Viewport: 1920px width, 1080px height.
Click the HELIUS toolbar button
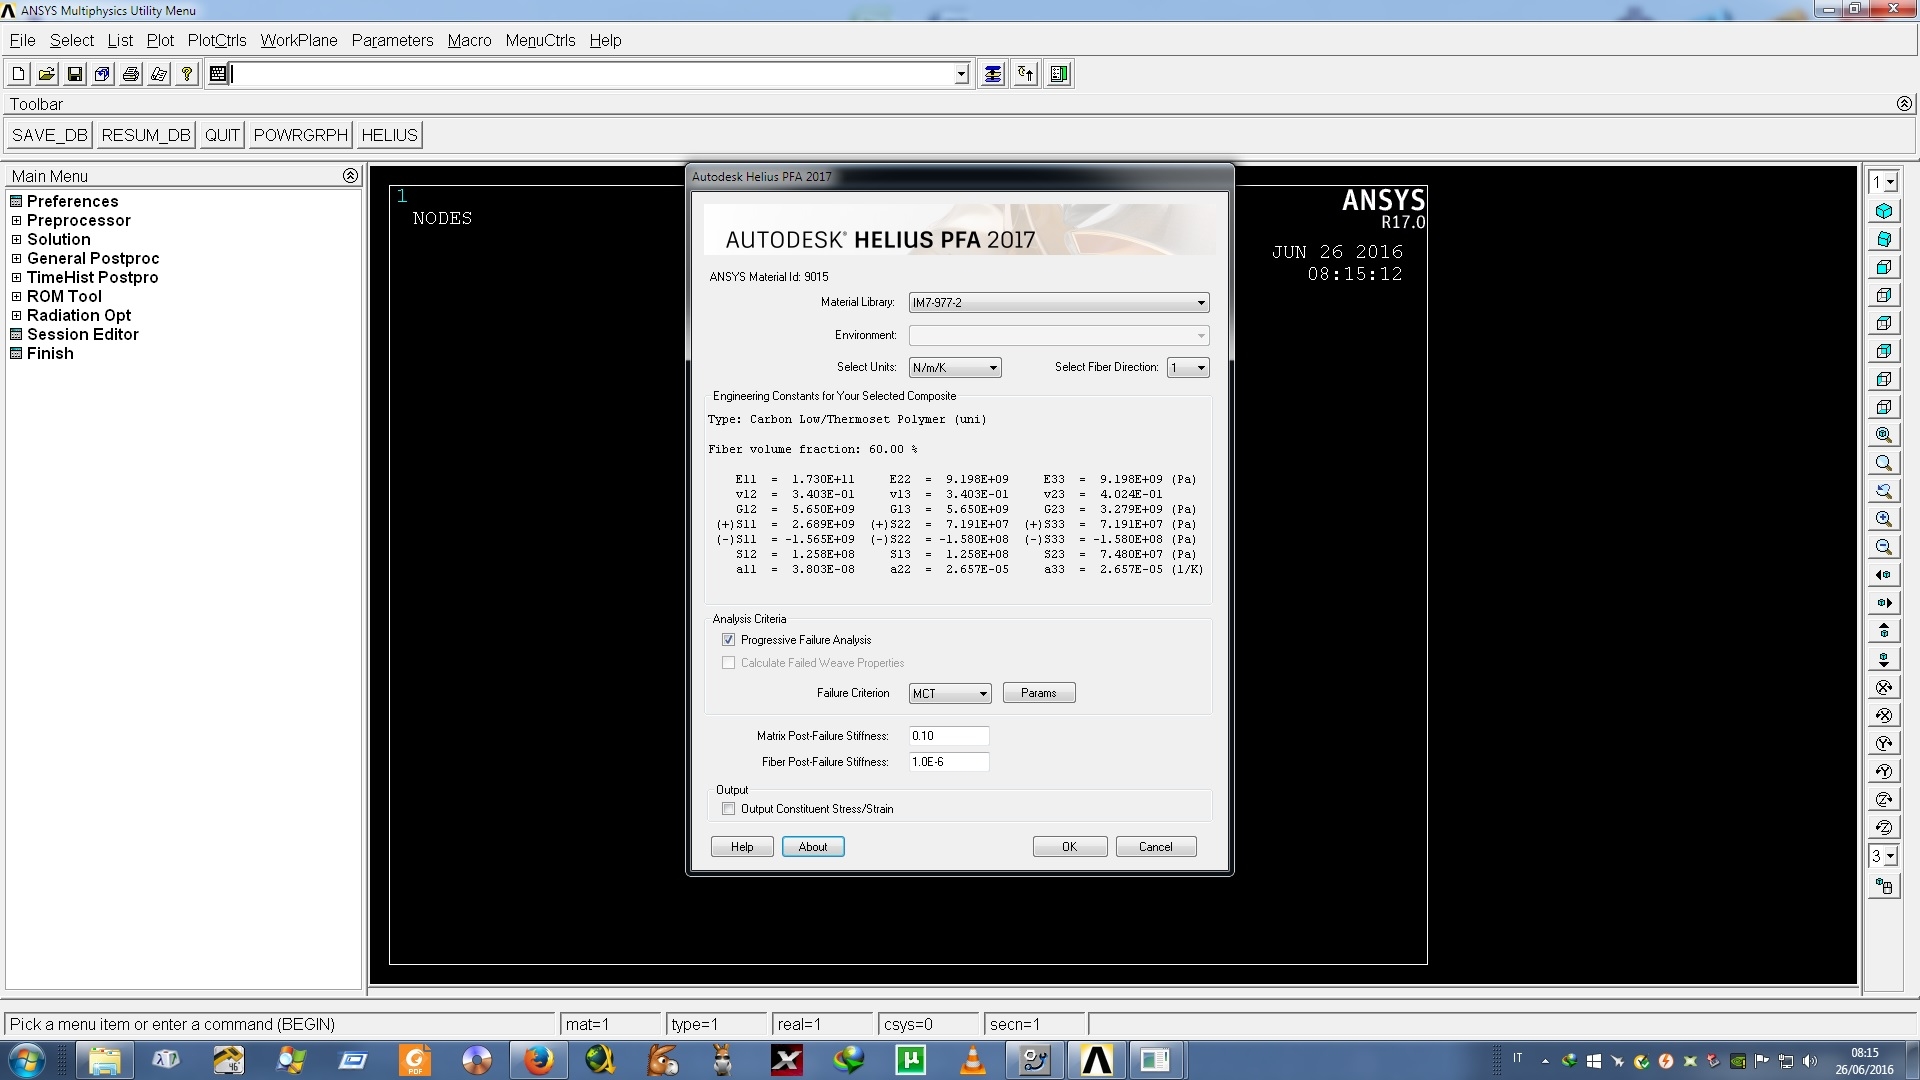[388, 135]
